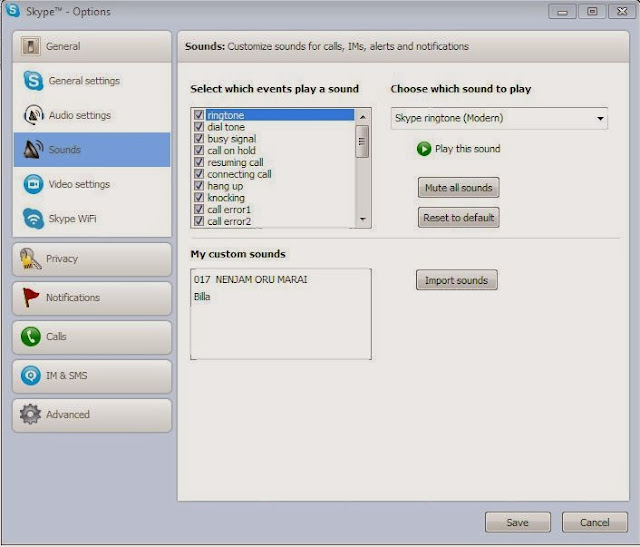Expand the Advanced section

coord(92,414)
